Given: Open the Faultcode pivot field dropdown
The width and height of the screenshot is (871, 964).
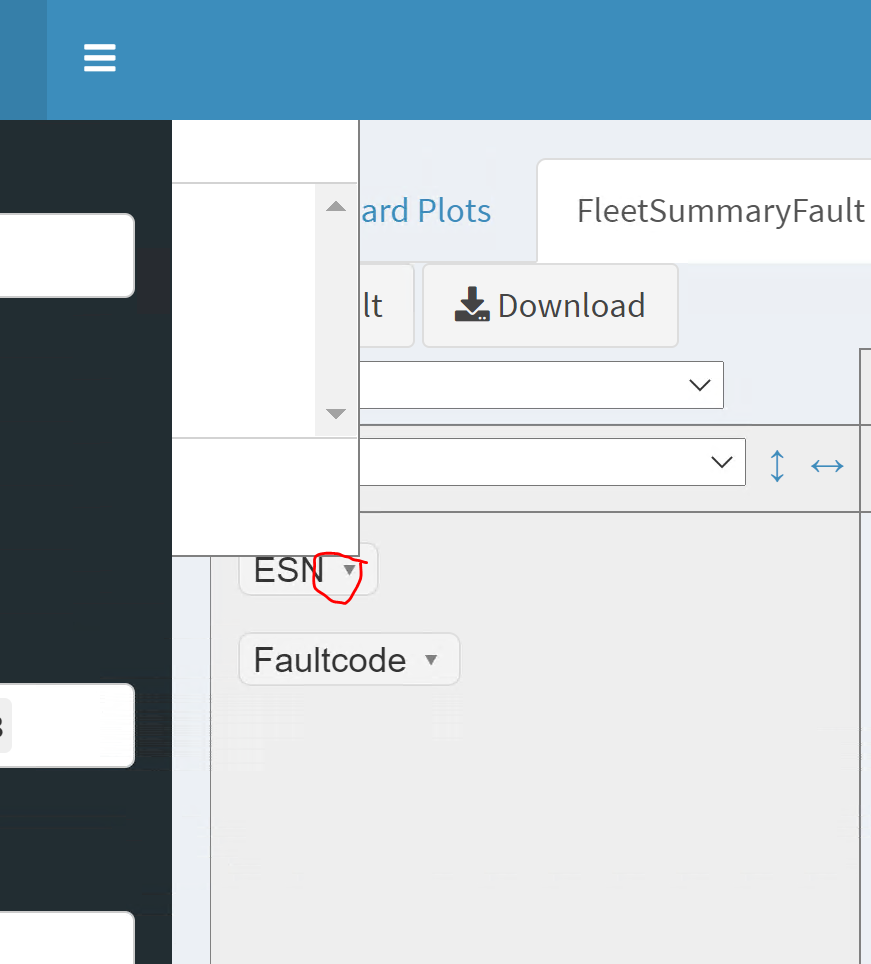Looking at the screenshot, I should point(431,659).
